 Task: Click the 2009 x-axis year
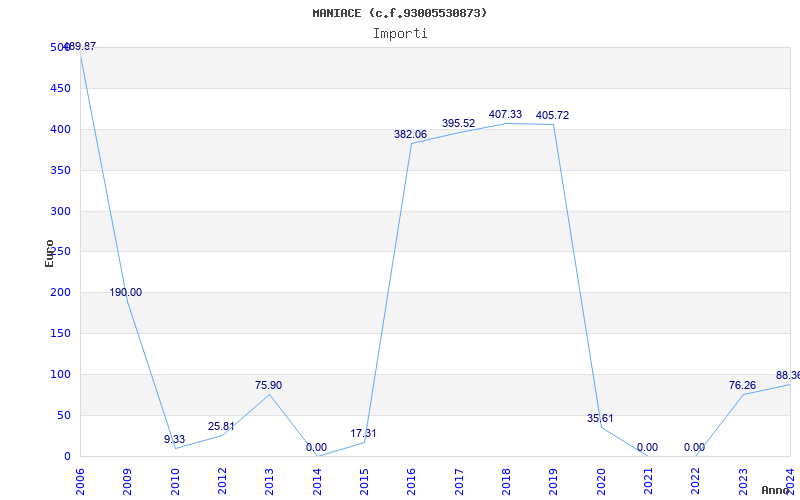point(128,482)
